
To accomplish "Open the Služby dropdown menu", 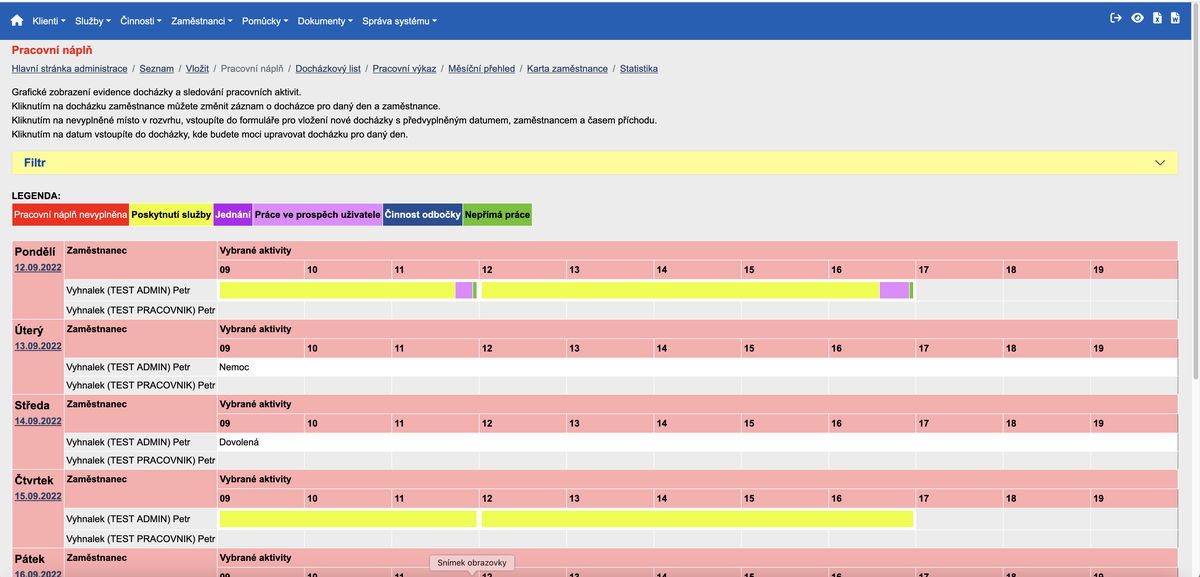I will point(91,19).
